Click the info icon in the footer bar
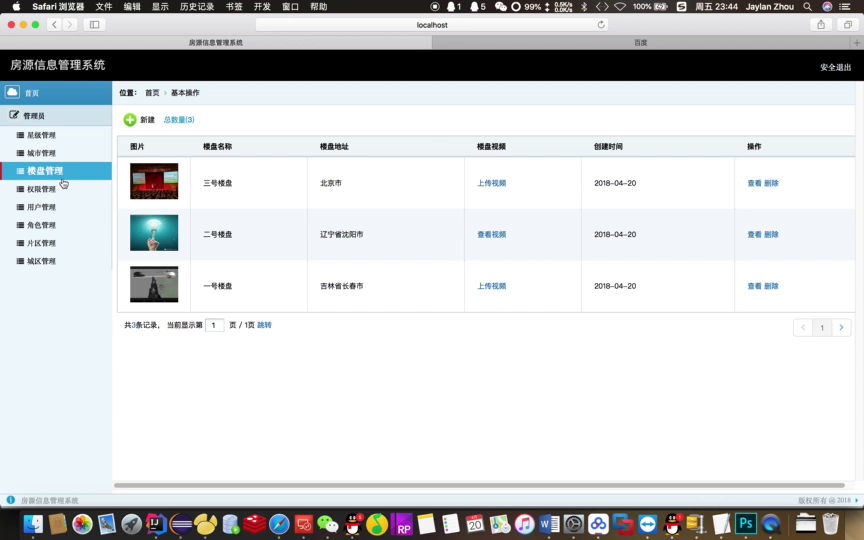Viewport: 864px width, 540px height. coord(10,500)
